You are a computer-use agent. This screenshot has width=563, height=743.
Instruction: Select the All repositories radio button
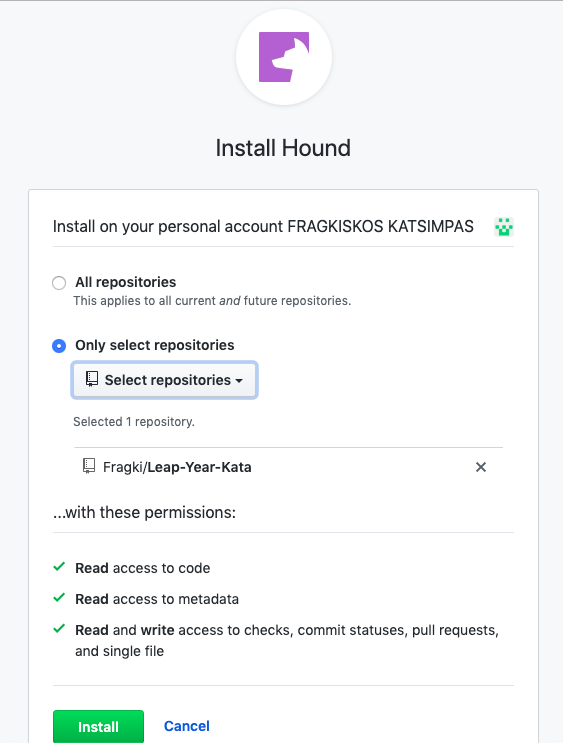pos(59,283)
